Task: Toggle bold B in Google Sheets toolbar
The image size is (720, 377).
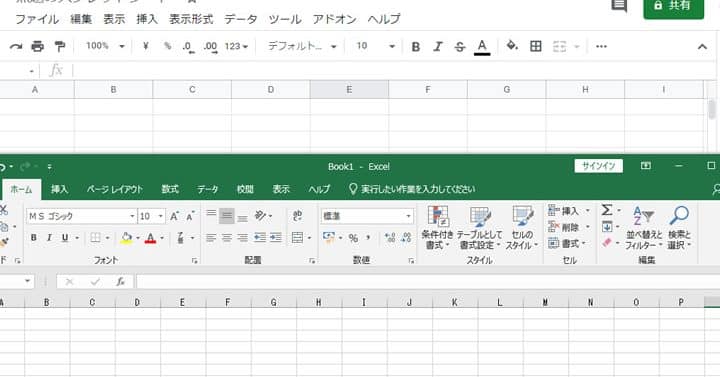Action: (416, 46)
